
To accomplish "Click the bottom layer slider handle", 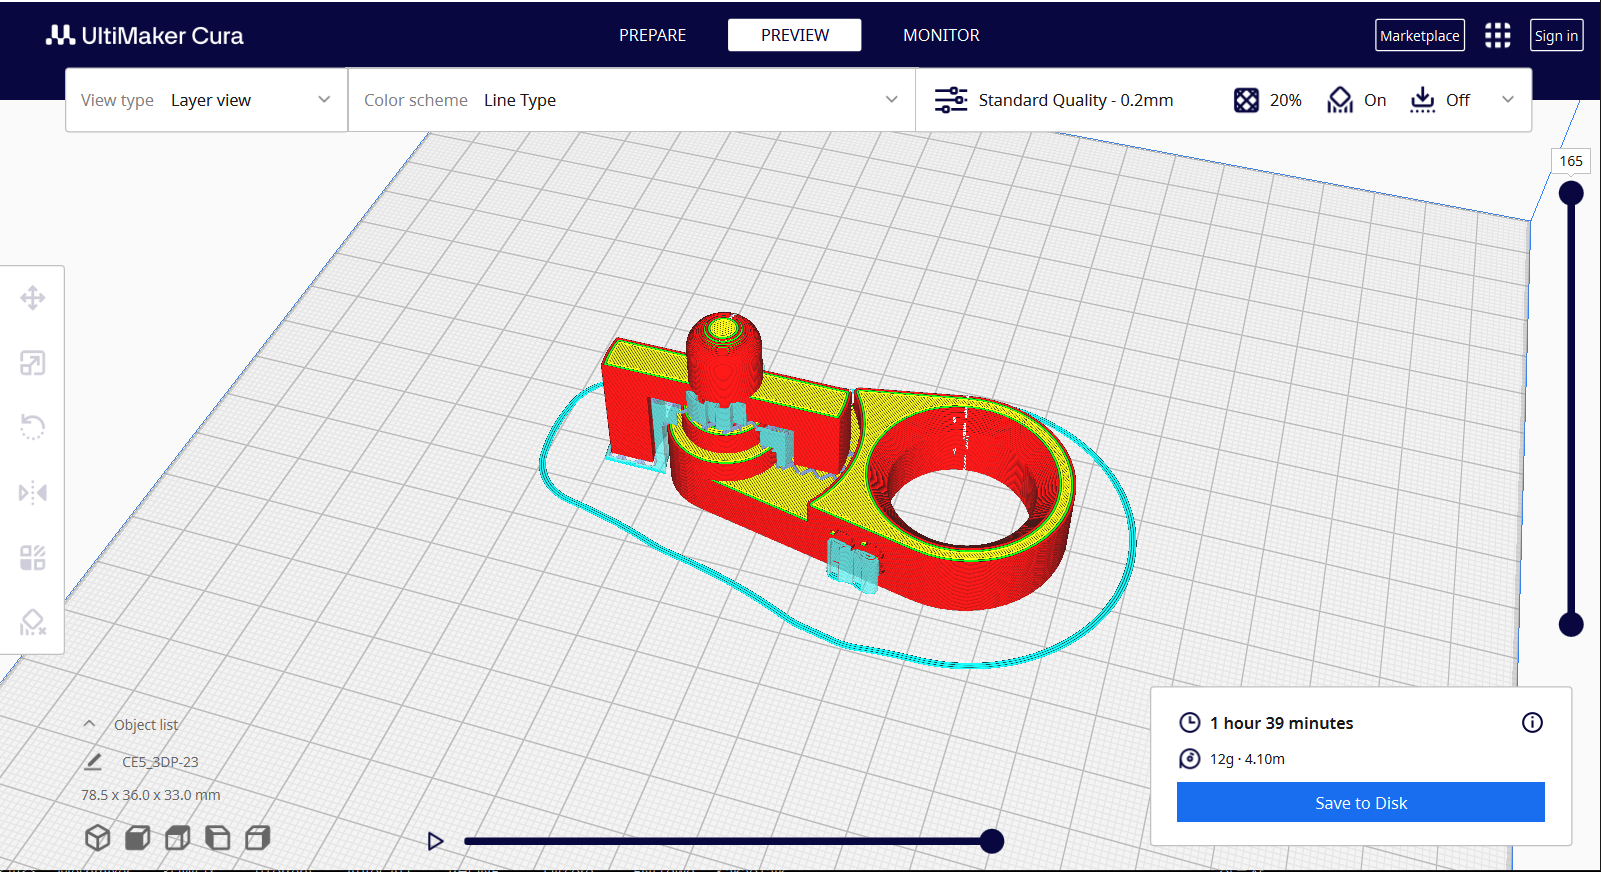I will 1571,625.
